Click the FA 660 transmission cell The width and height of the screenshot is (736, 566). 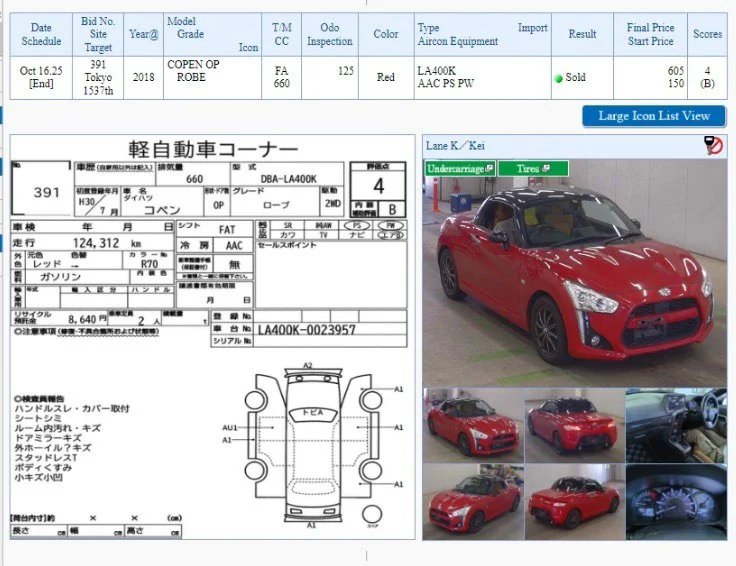point(282,77)
